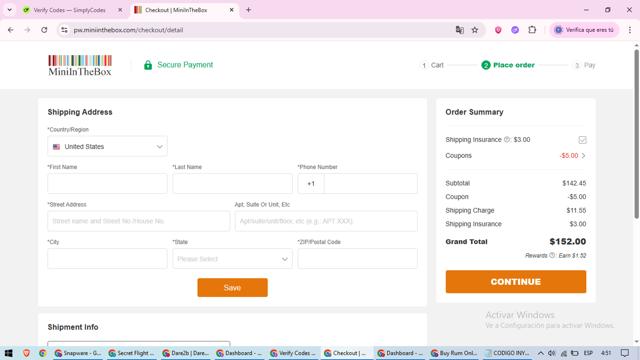Viewport: 640px width, 360px height.
Task: Click the purple extension icon in toolbar
Action: click(515, 30)
